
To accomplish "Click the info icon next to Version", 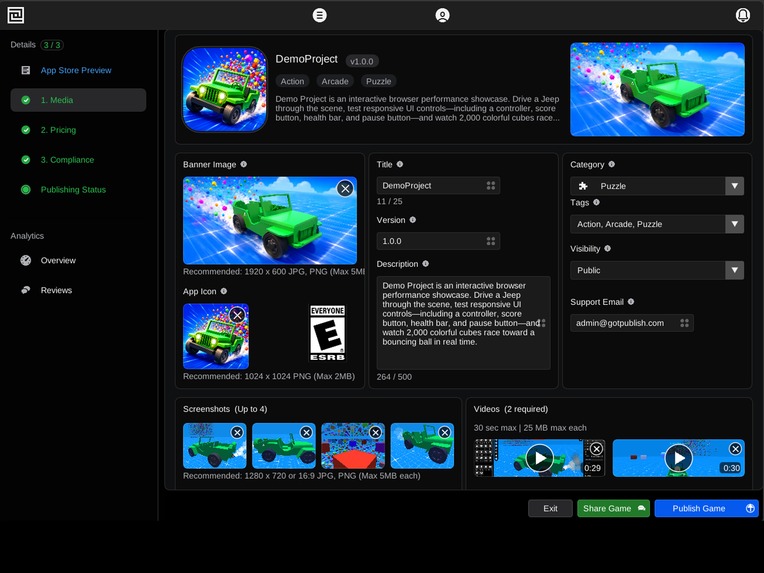I will [413, 220].
